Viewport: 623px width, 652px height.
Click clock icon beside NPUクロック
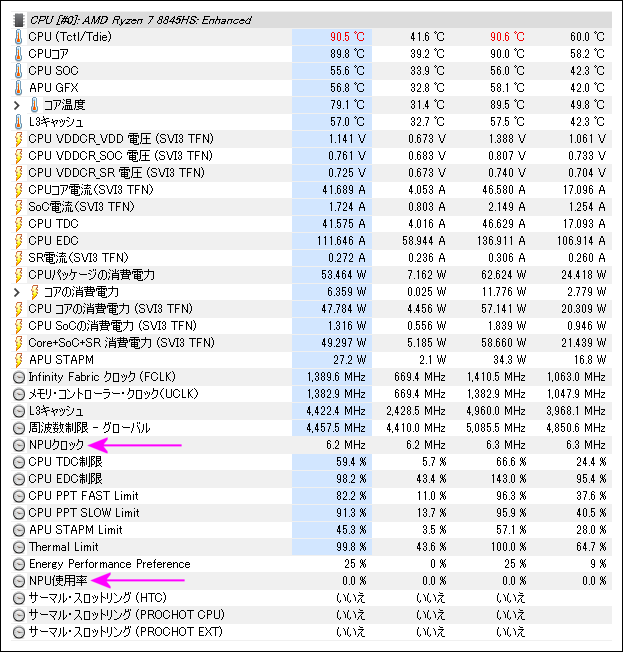coord(19,445)
